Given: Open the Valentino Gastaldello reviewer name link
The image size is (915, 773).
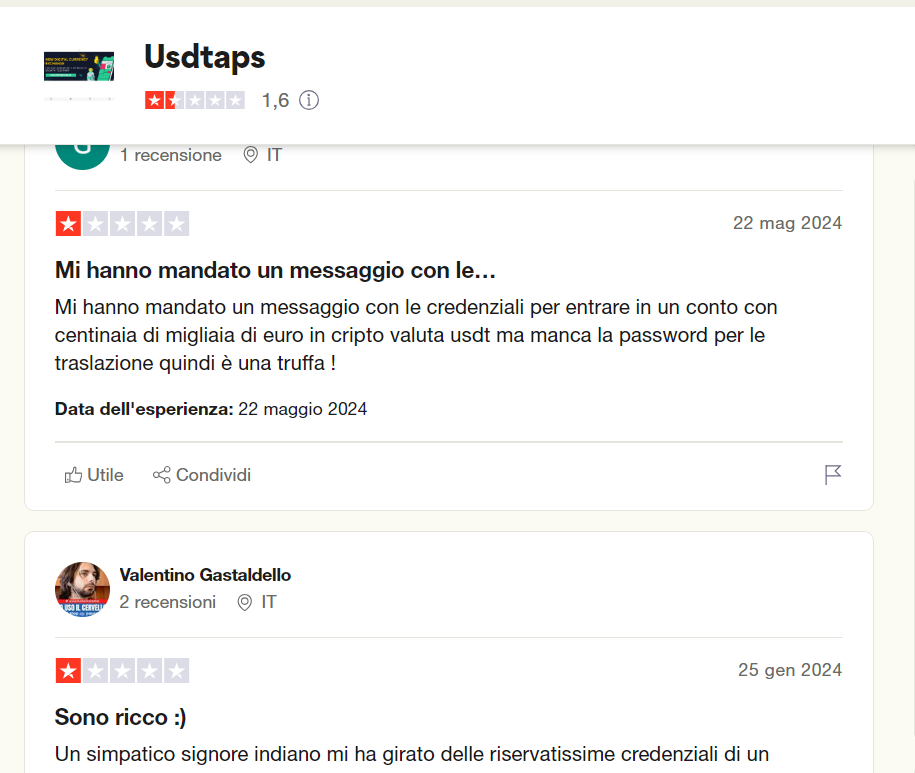Looking at the screenshot, I should (205, 575).
